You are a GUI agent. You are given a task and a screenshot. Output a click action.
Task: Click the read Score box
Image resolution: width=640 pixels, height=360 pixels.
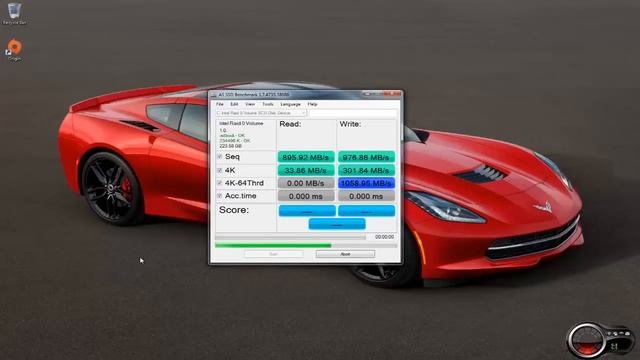(307, 211)
